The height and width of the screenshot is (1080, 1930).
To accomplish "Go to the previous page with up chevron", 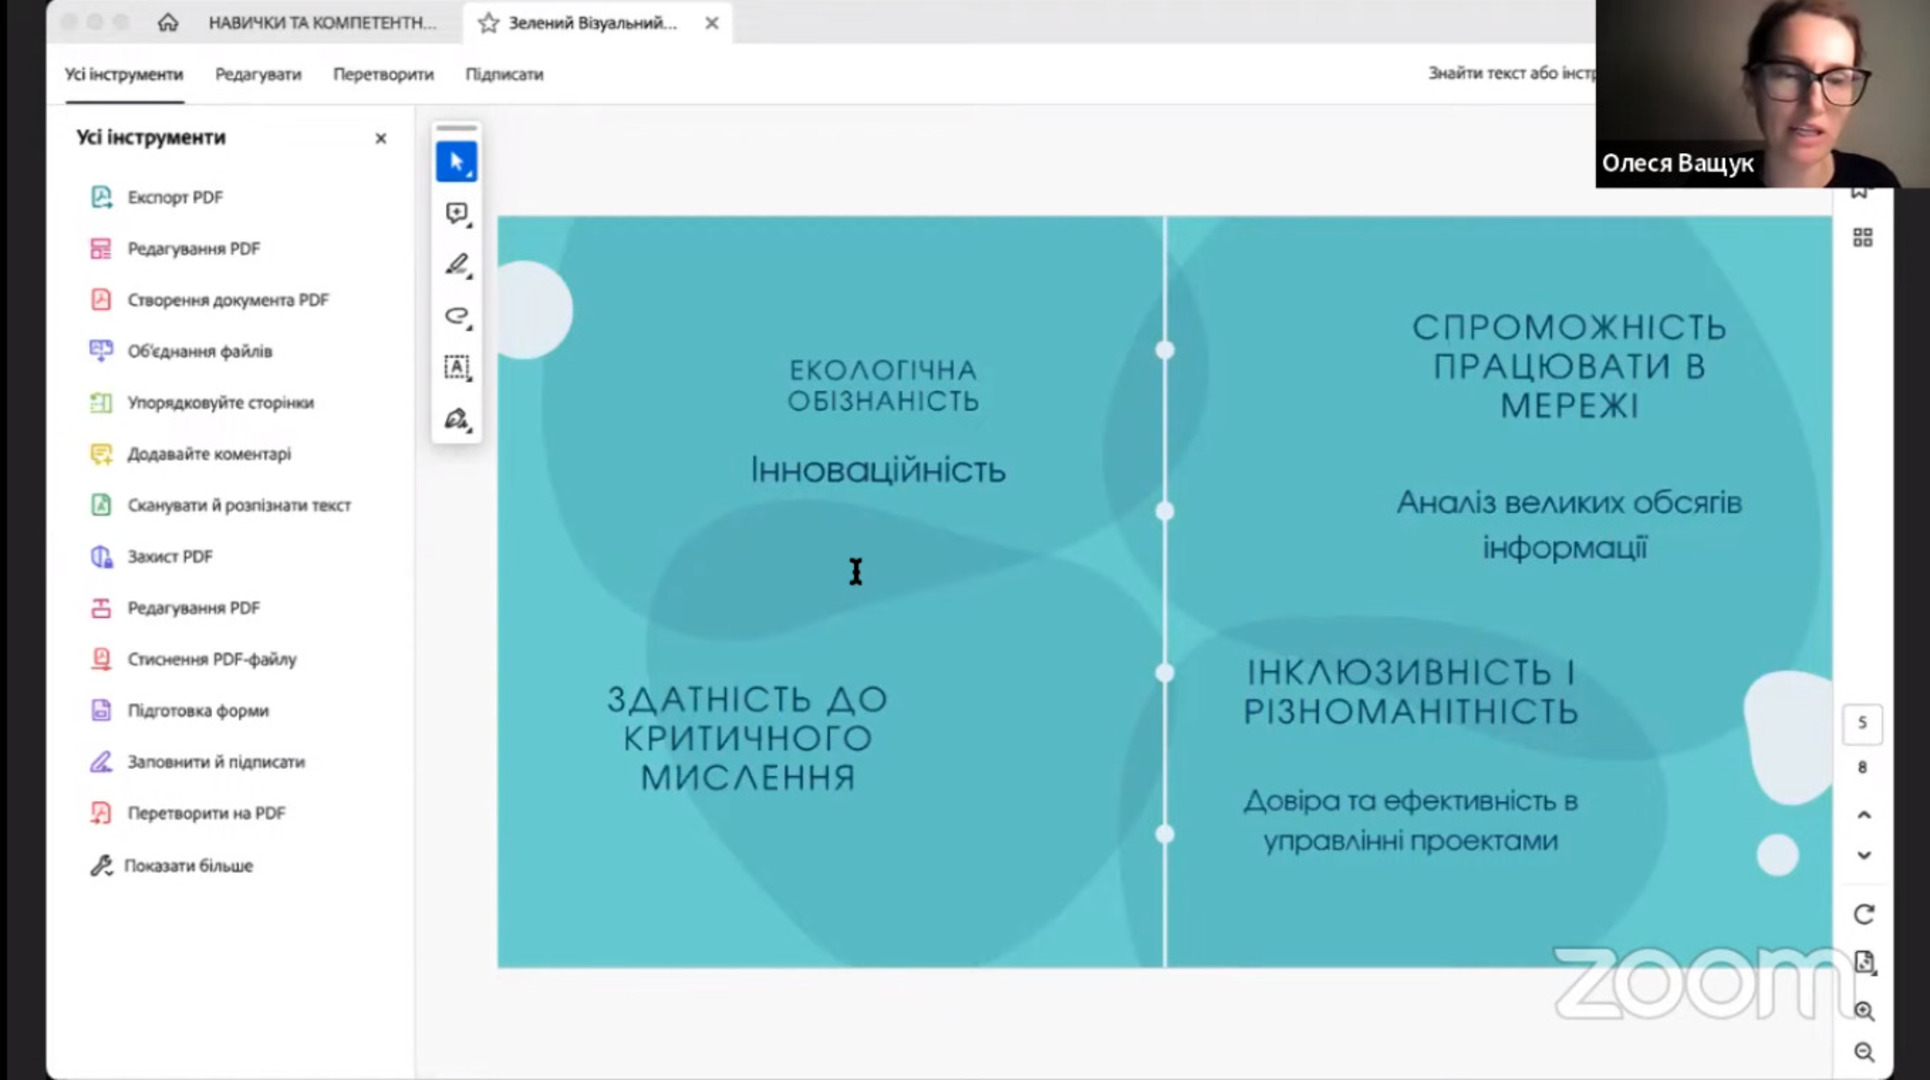I will 1863,815.
